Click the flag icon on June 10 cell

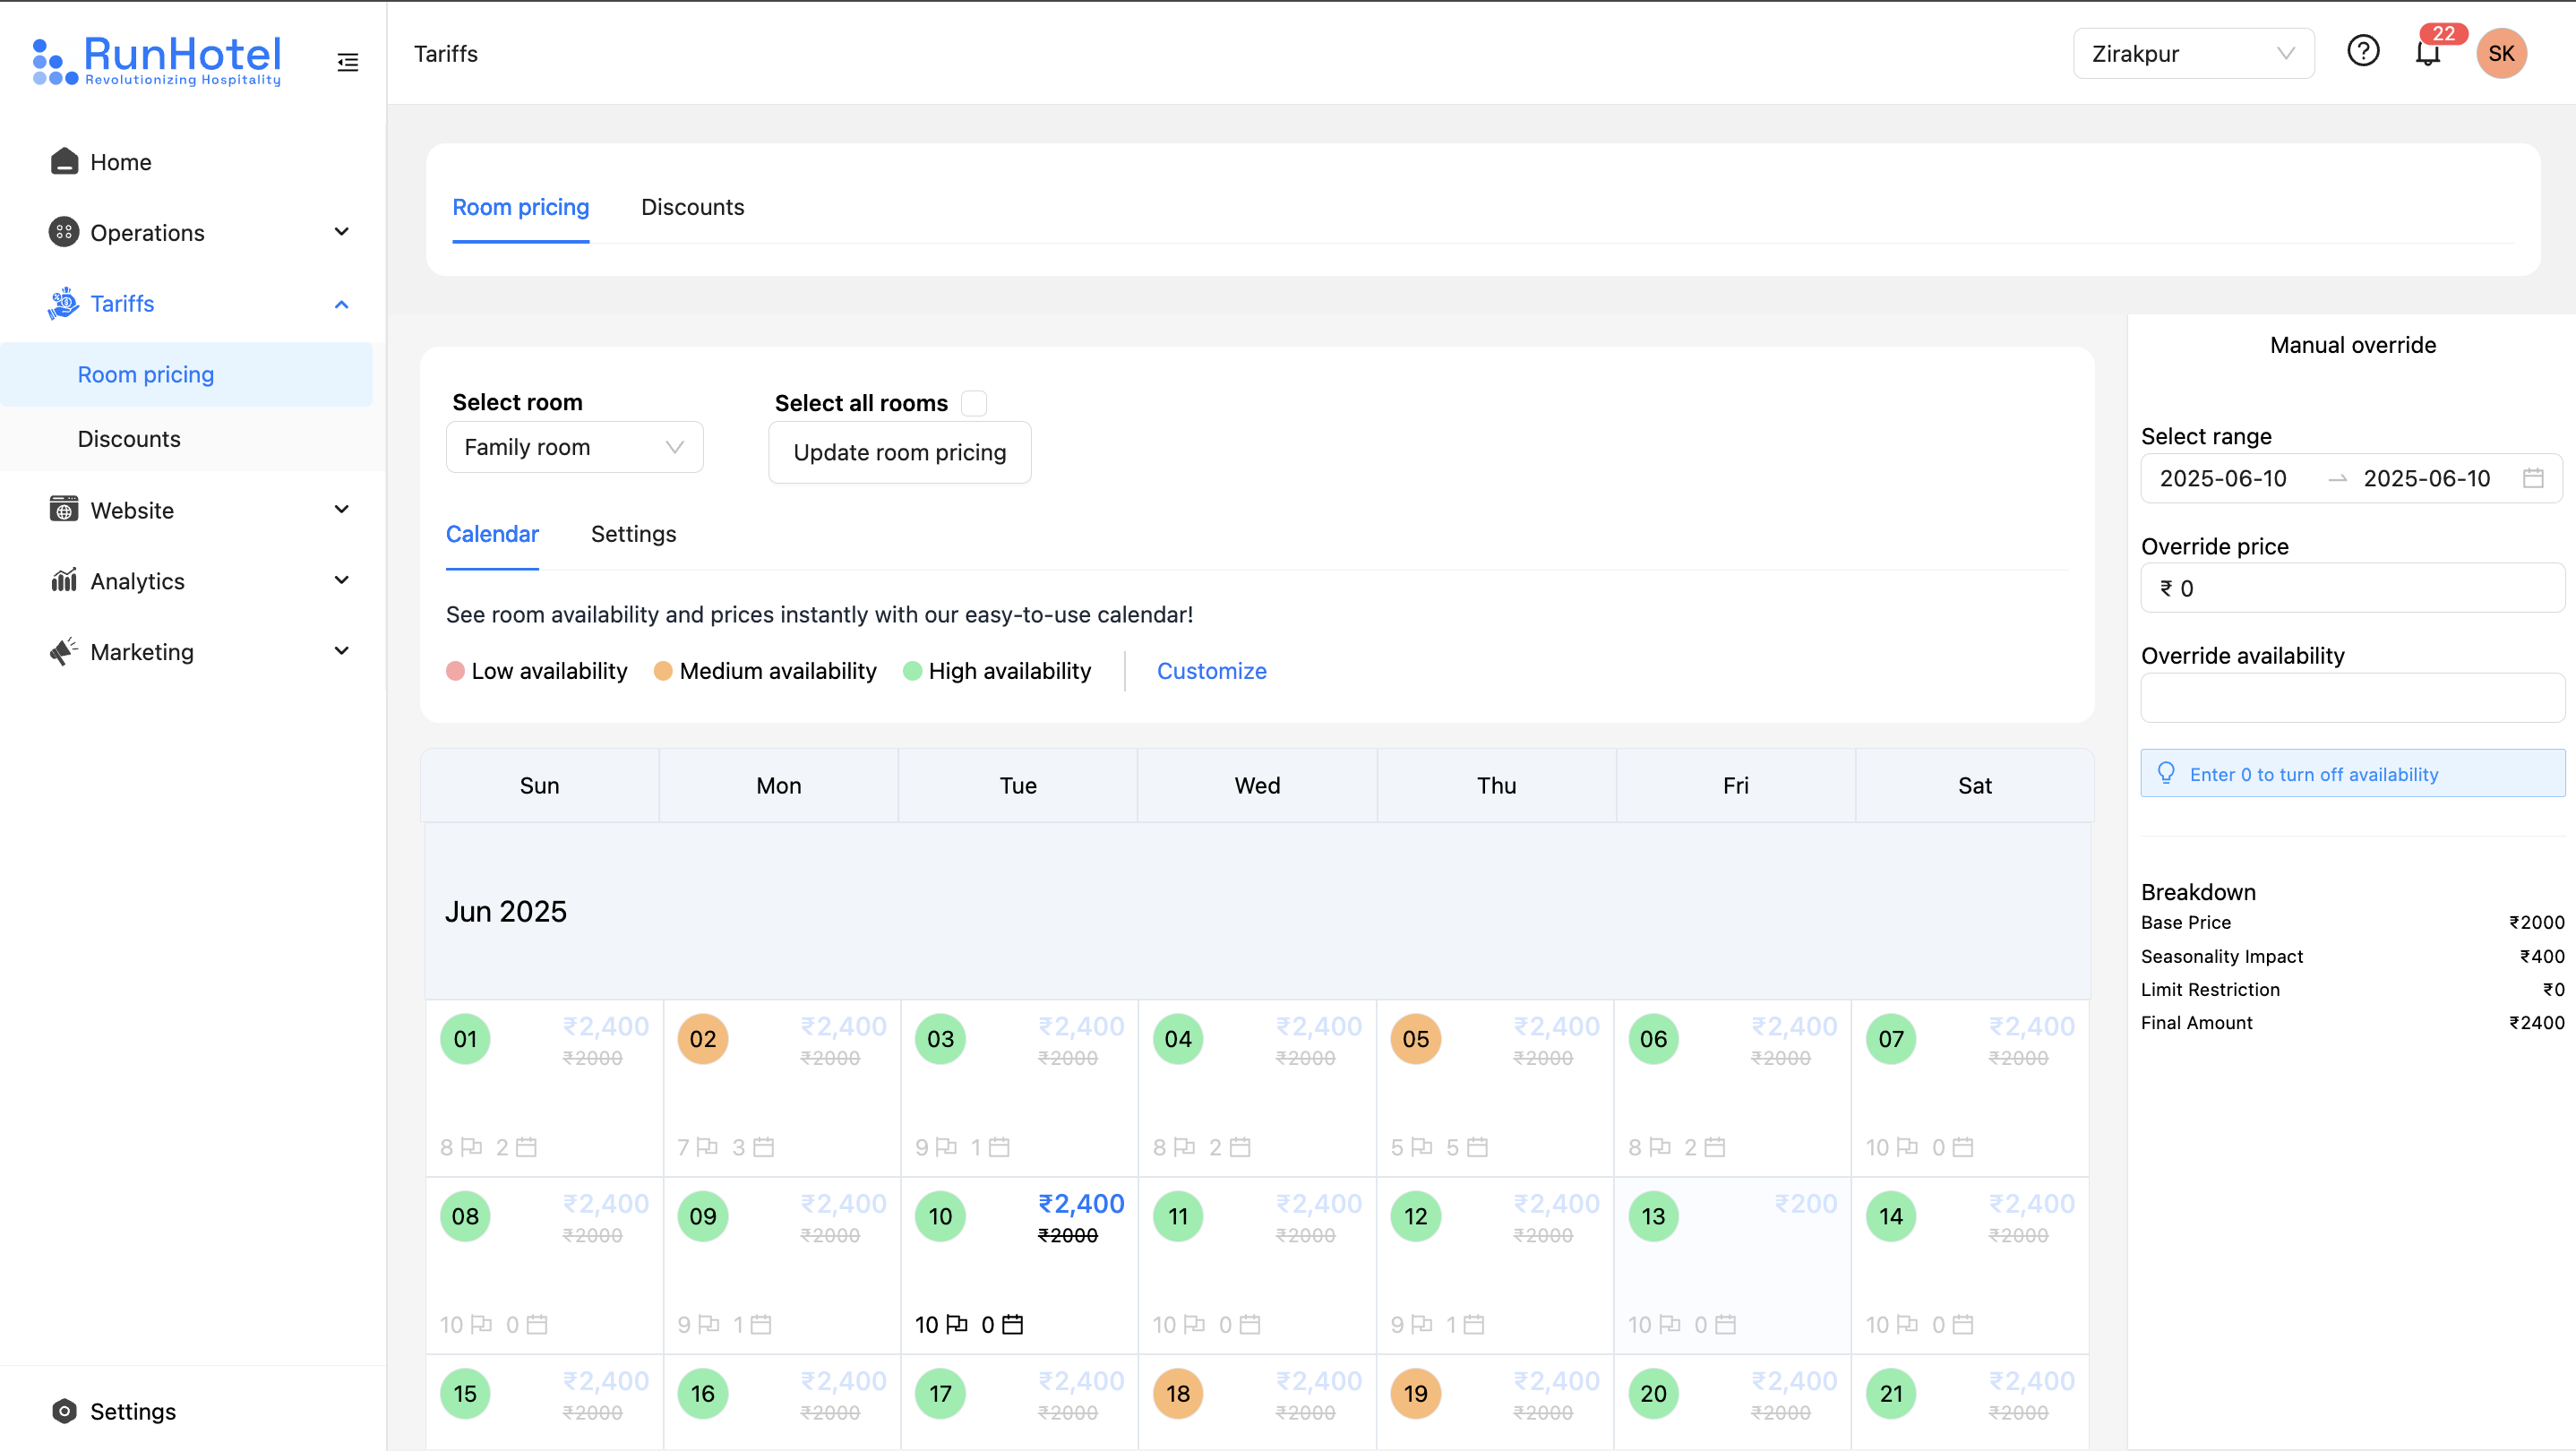click(956, 1324)
